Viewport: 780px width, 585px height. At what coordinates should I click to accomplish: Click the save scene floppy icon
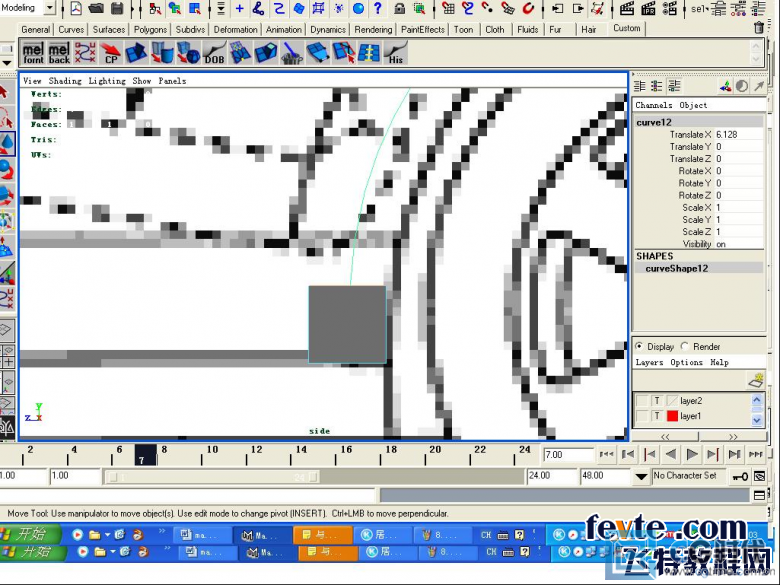(117, 8)
